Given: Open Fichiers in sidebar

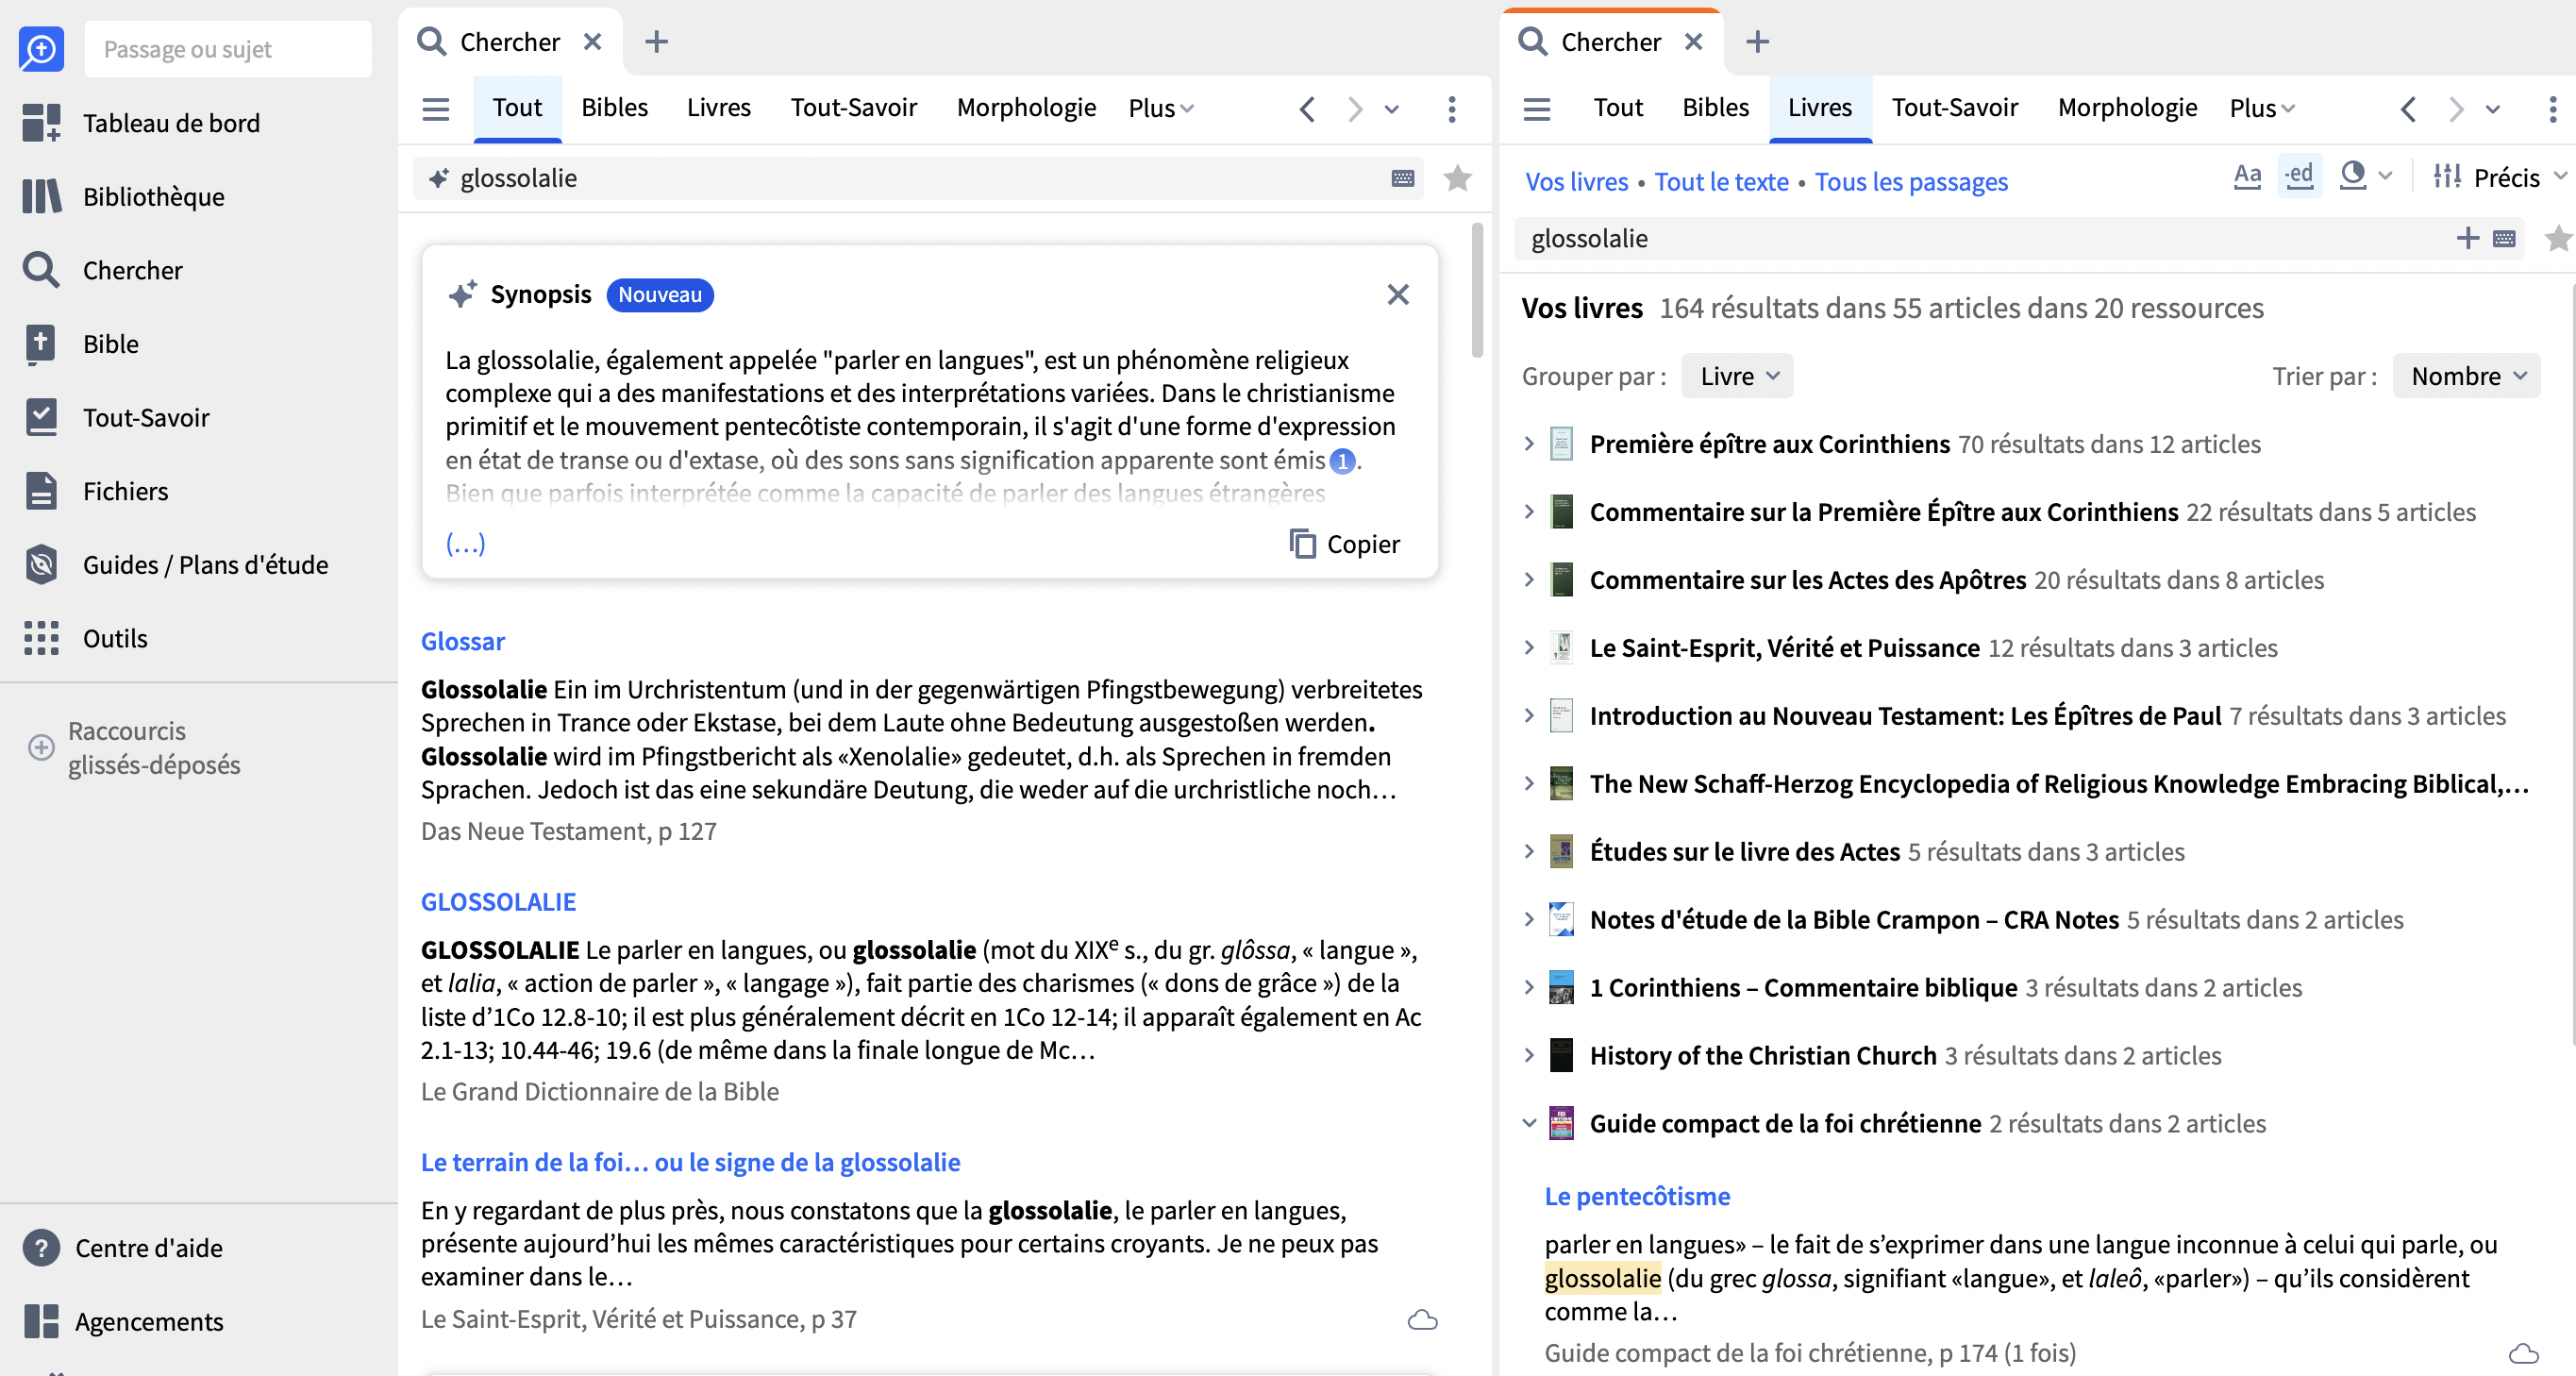Looking at the screenshot, I should tap(95, 491).
